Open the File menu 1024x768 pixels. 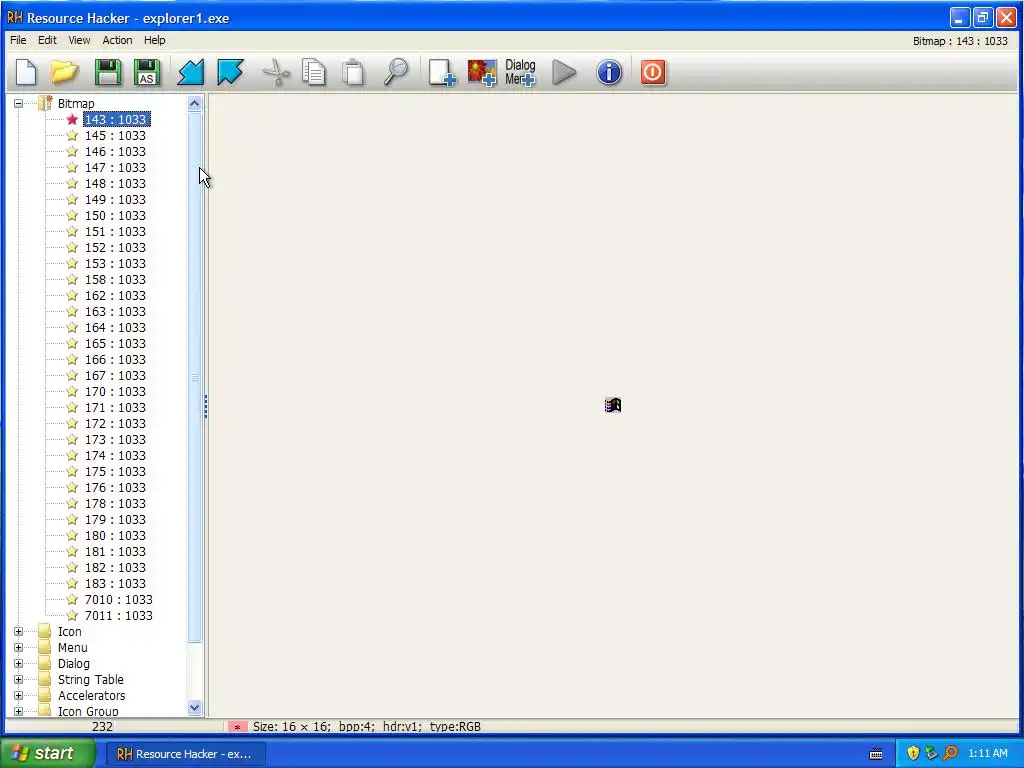coord(18,40)
